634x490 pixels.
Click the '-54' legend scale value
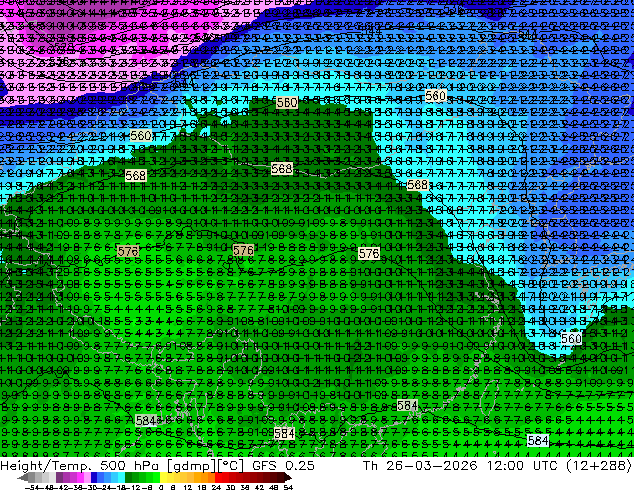point(31,487)
